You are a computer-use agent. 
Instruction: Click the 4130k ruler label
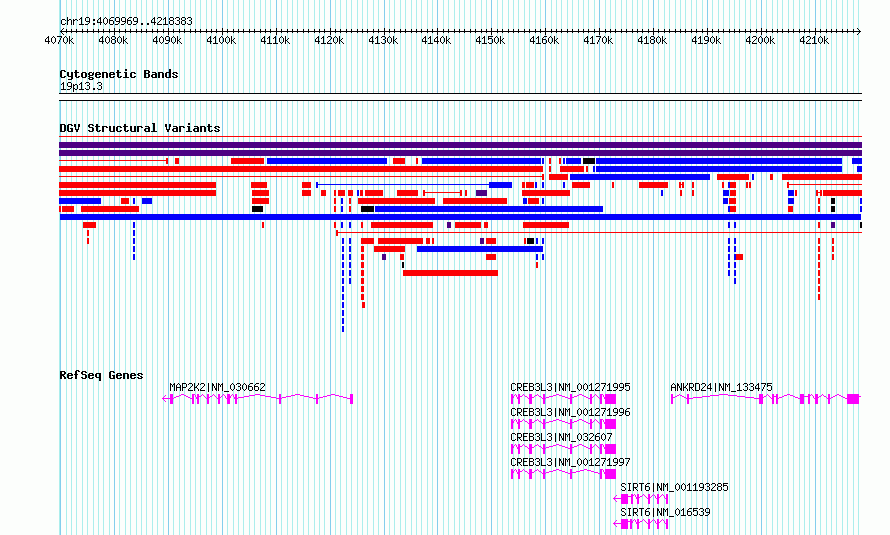click(x=383, y=40)
